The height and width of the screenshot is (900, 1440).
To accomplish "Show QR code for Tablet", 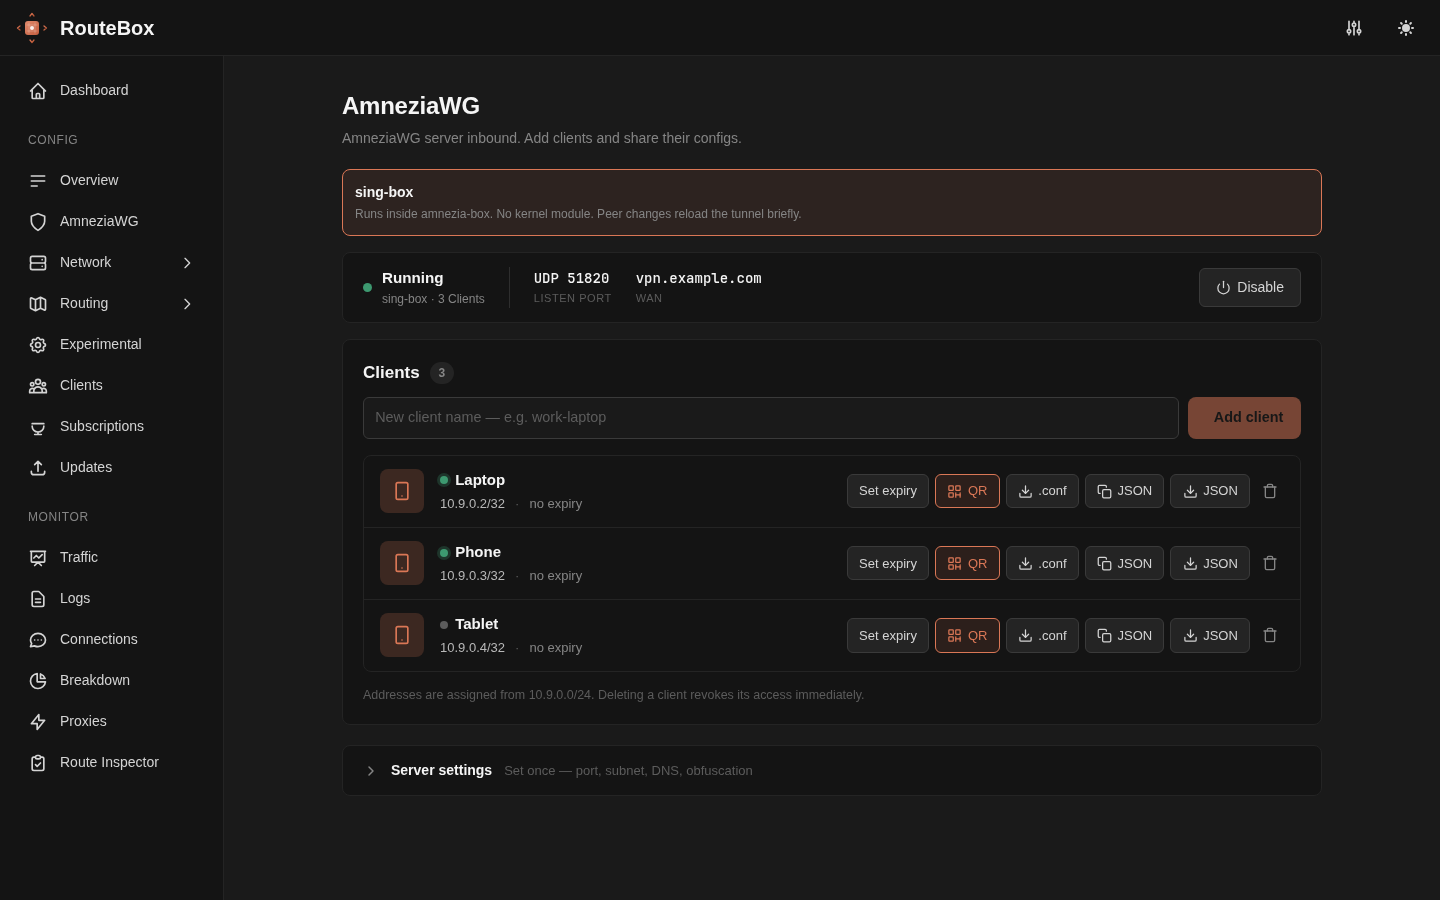I will [x=967, y=635].
